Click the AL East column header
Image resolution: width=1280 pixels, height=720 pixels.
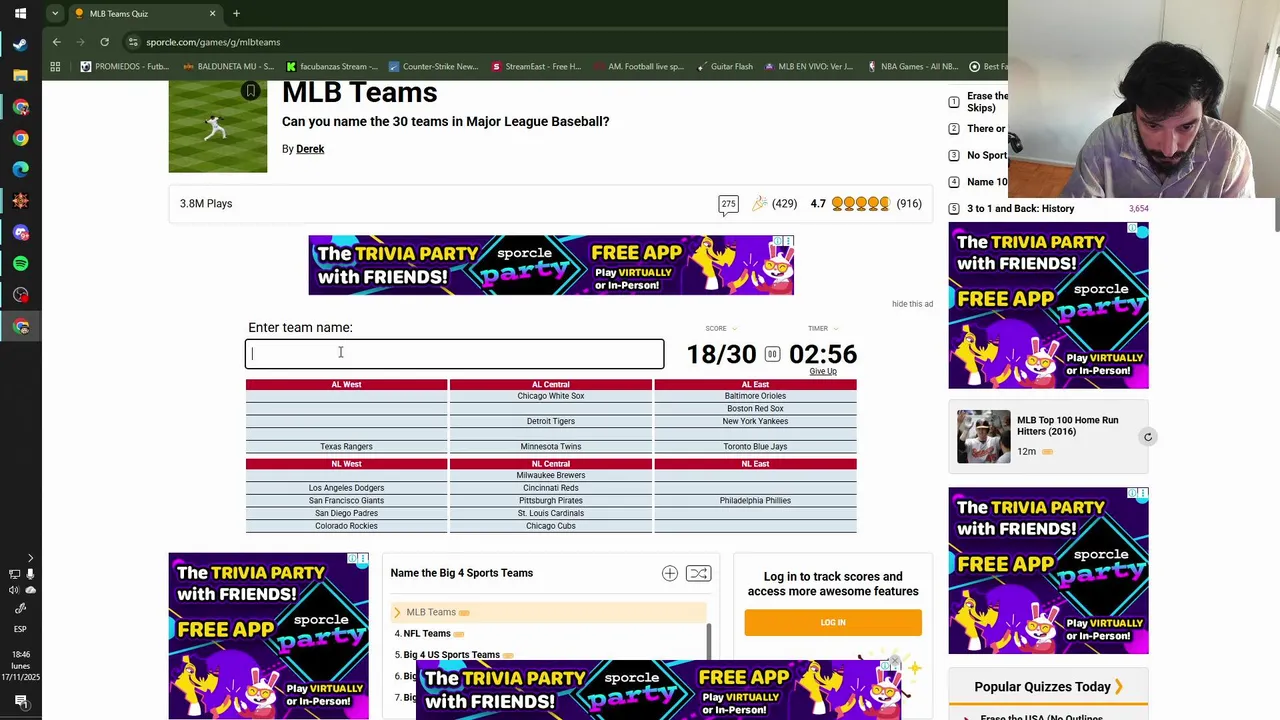[x=755, y=385]
